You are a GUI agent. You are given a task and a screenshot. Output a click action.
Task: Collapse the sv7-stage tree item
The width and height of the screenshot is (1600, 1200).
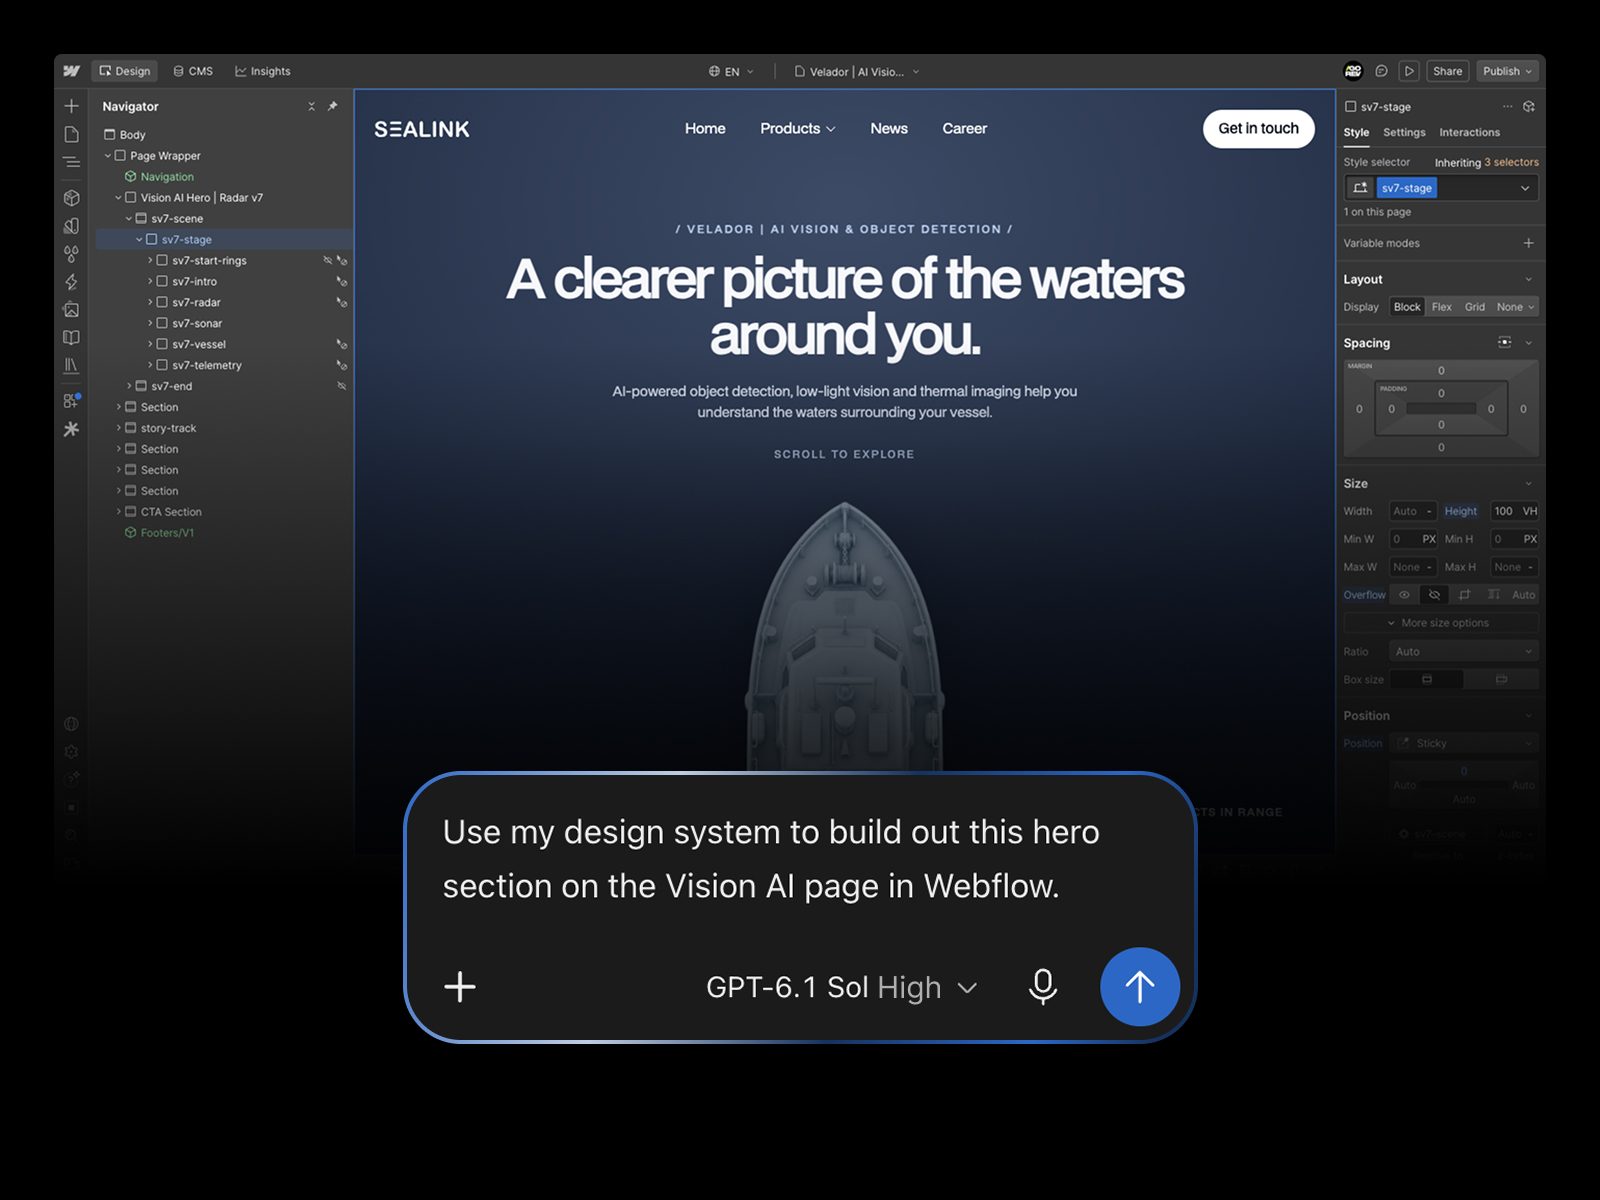139,240
